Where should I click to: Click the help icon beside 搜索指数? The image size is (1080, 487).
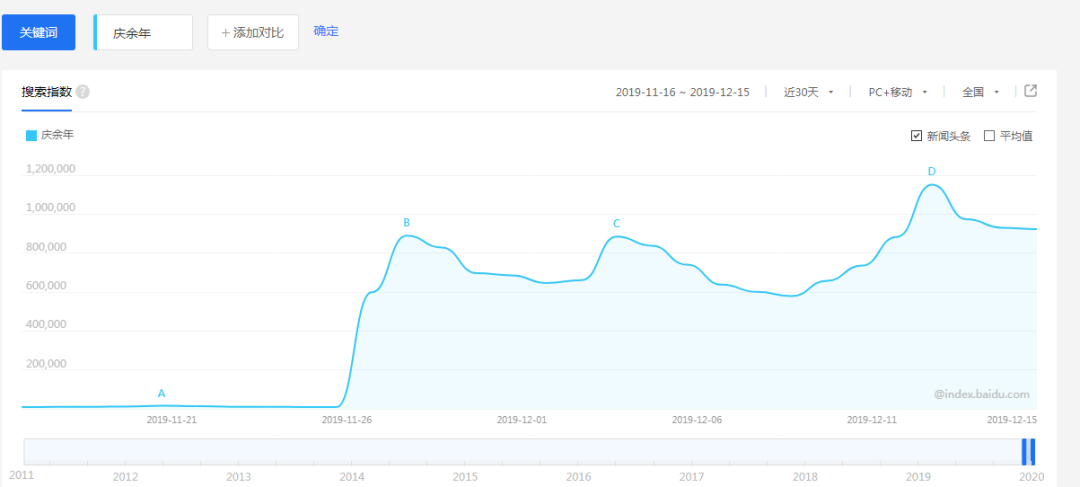(83, 92)
